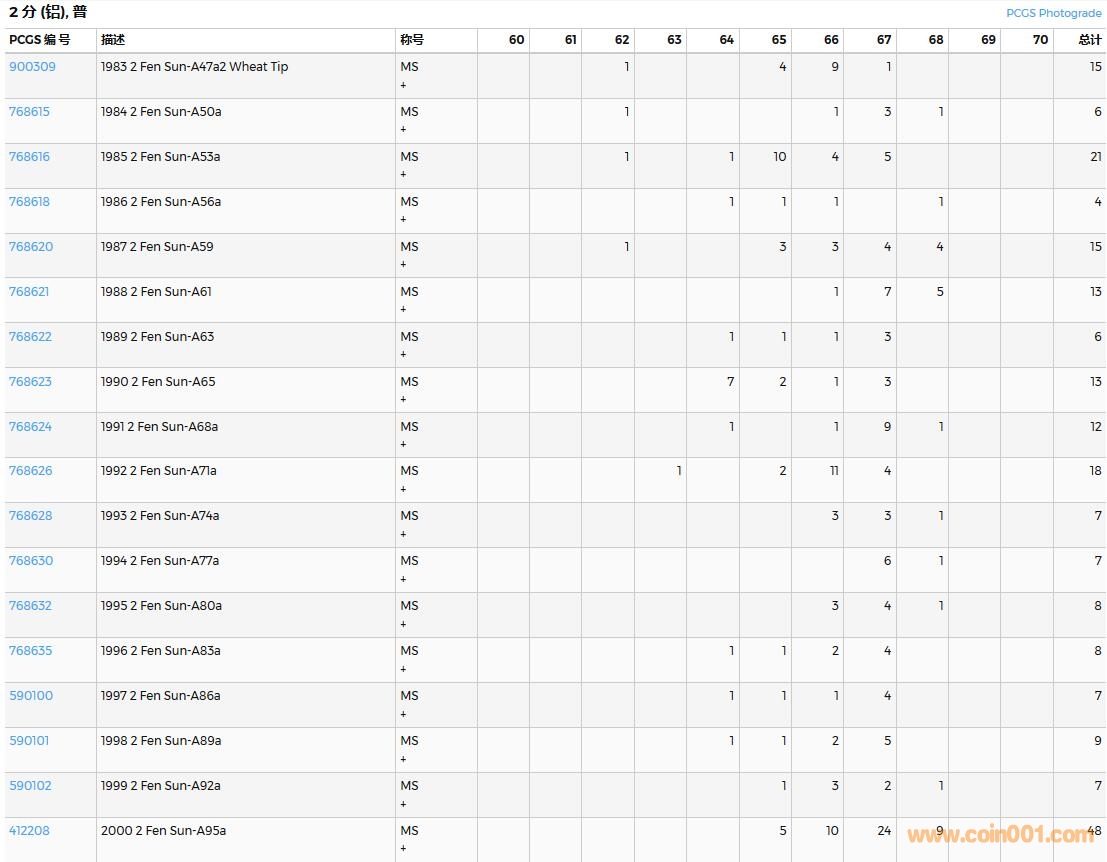Open PCGS number 412208 for 2000 coin
The height and width of the screenshot is (862, 1107).
pos(29,831)
